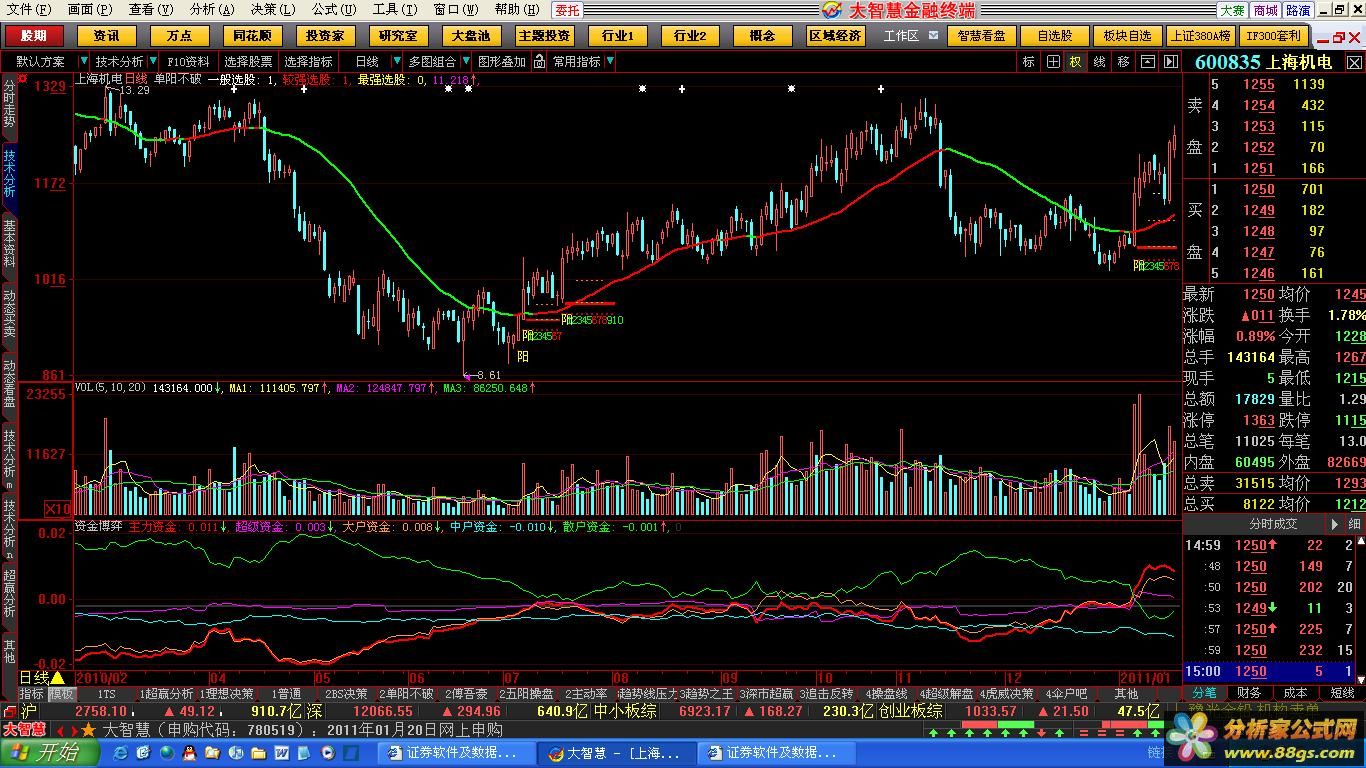
Task: Open the 路演 link at top right
Action: 1298,10
